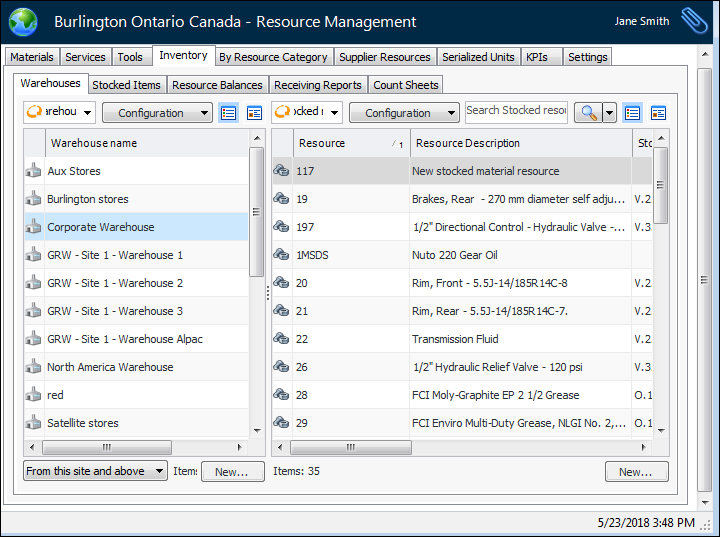Image resolution: width=720 pixels, height=537 pixels.
Task: Click the warehouse icon beside North America Warehouse
Action: [x=33, y=367]
